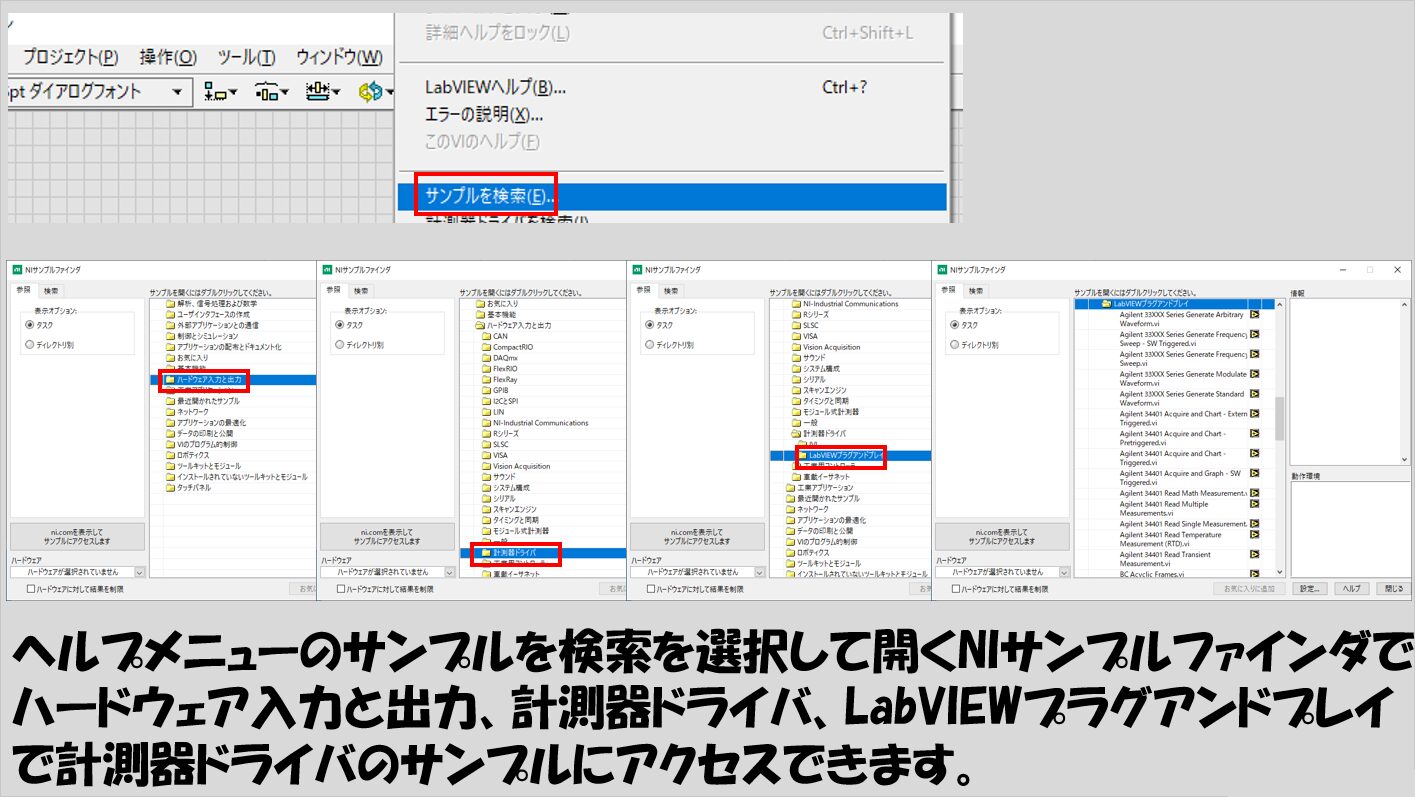Click the 閉じる button
Image resolution: width=1415 pixels, height=797 pixels.
point(1394,589)
